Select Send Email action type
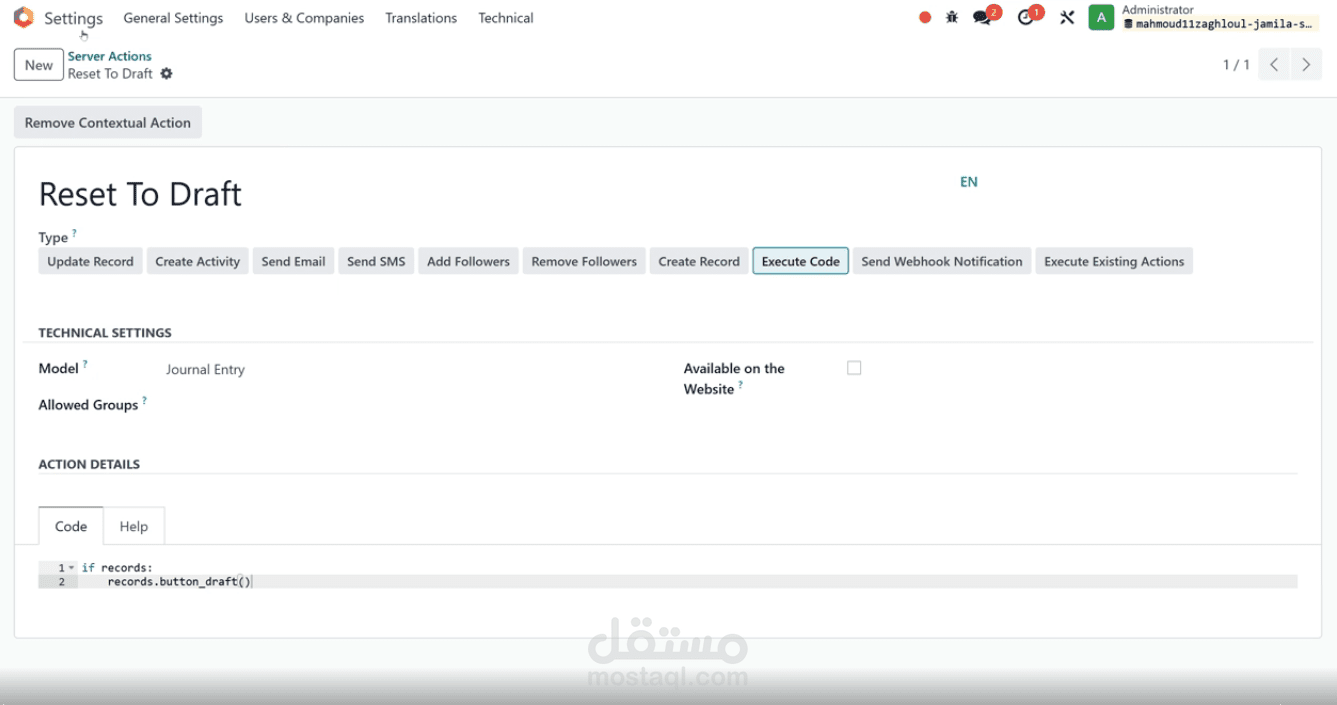 tap(293, 261)
